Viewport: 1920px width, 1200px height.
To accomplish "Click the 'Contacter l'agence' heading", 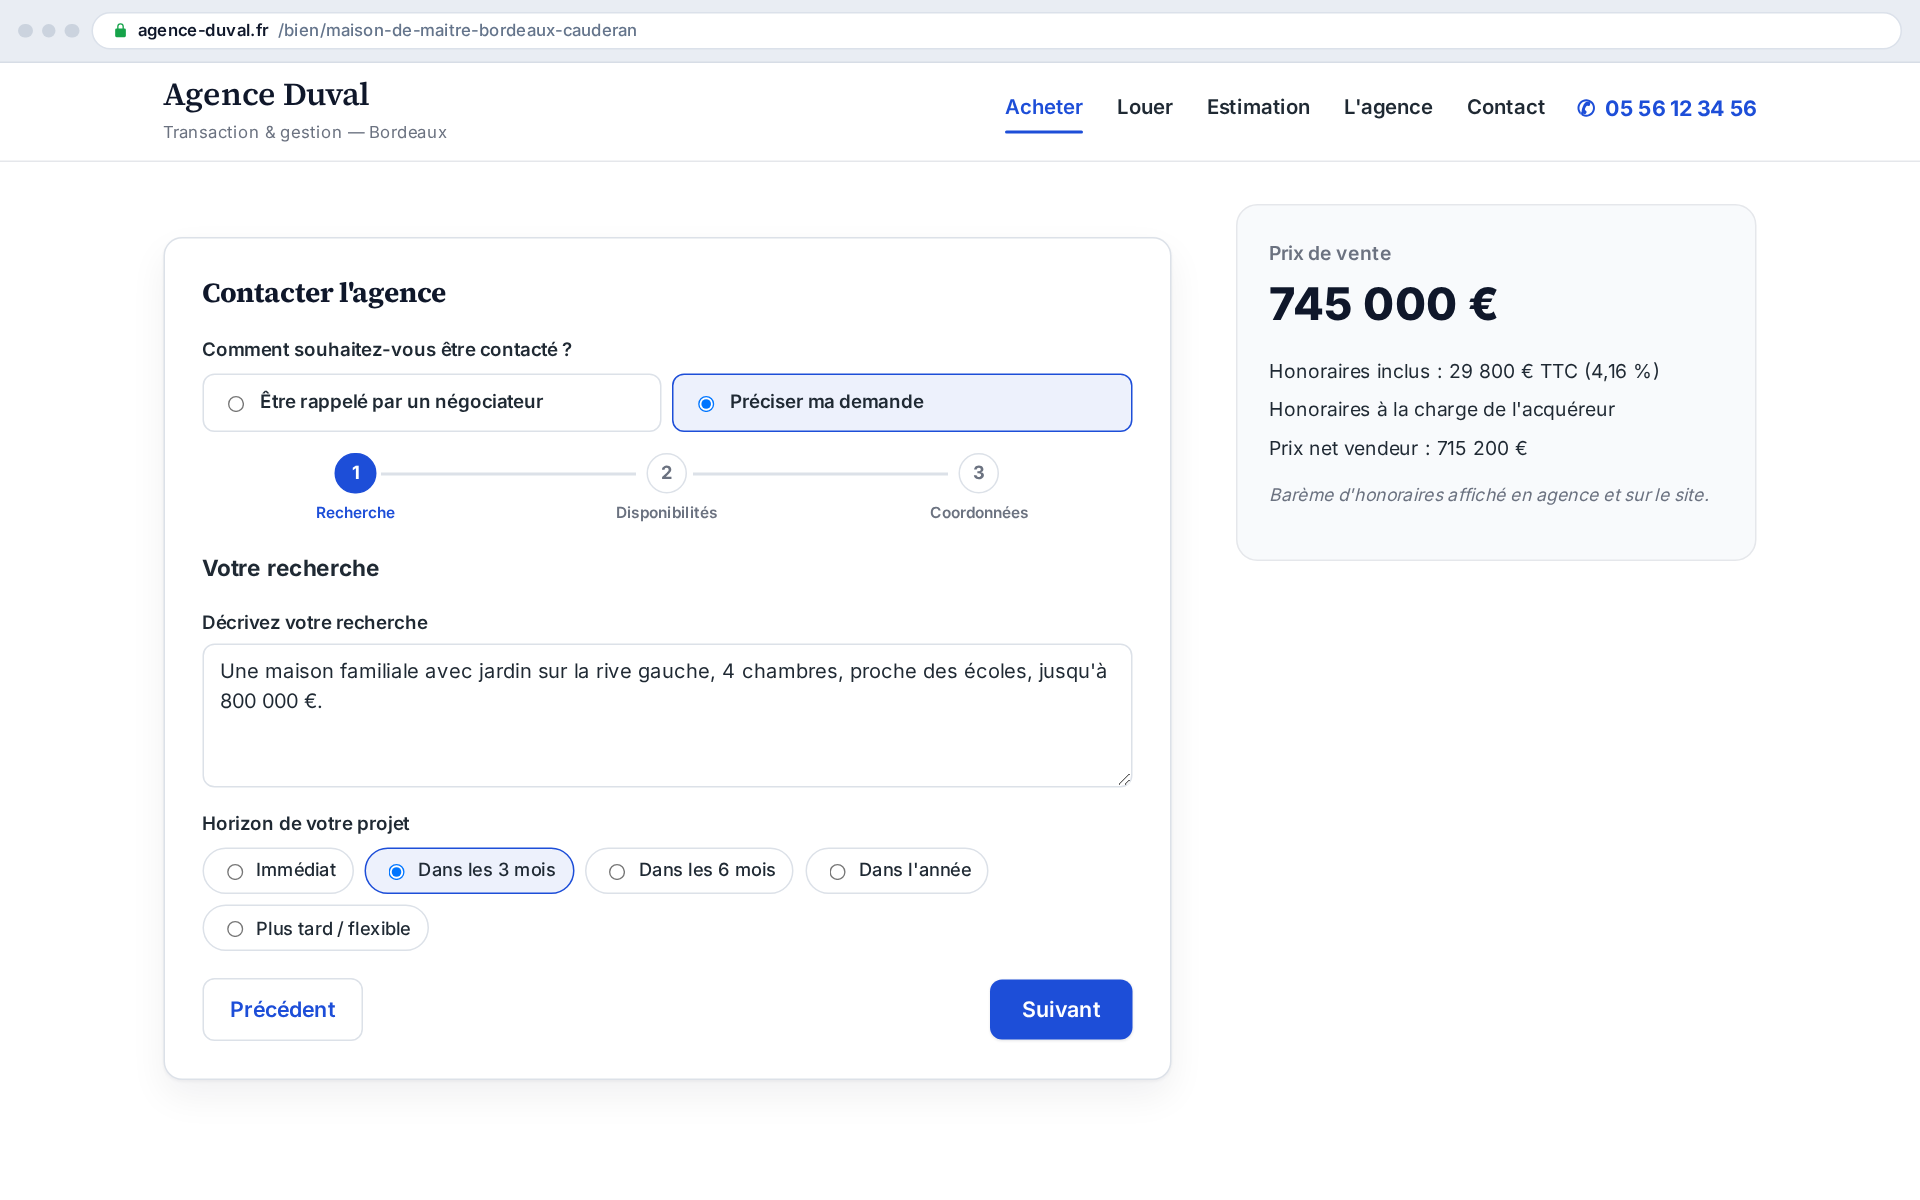I will pyautogui.click(x=324, y=293).
